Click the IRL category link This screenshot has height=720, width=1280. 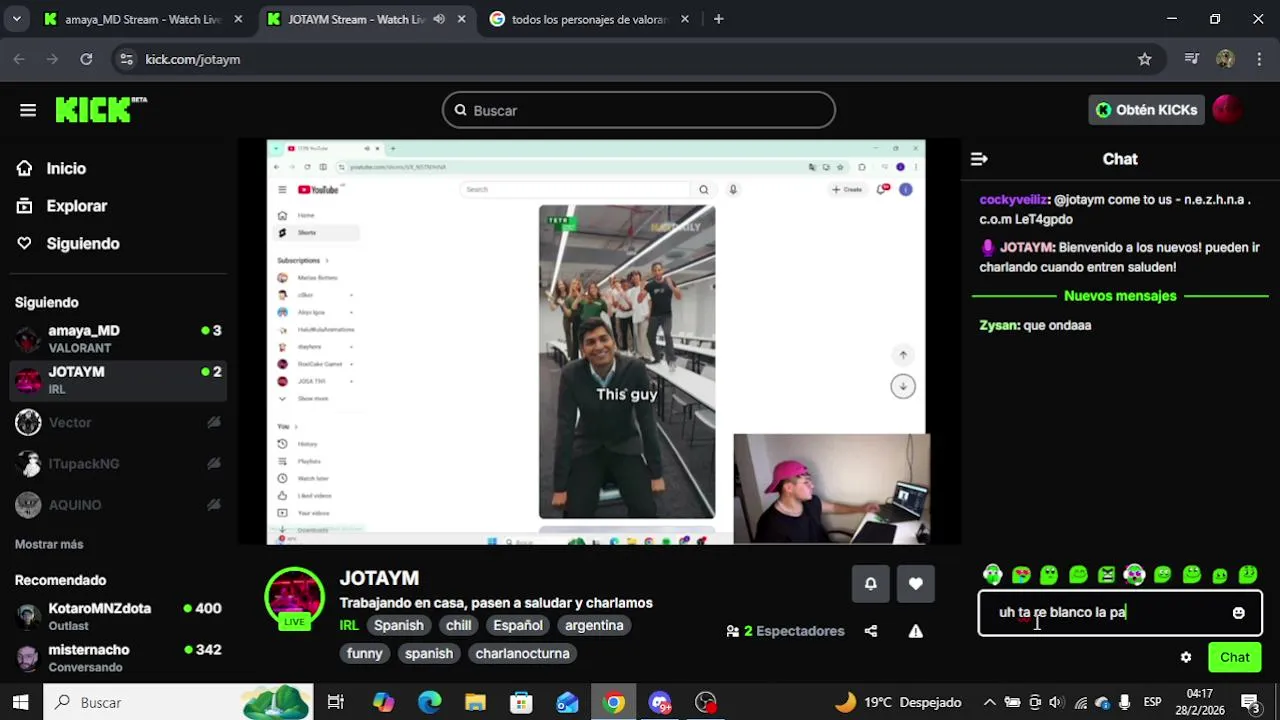coord(349,626)
